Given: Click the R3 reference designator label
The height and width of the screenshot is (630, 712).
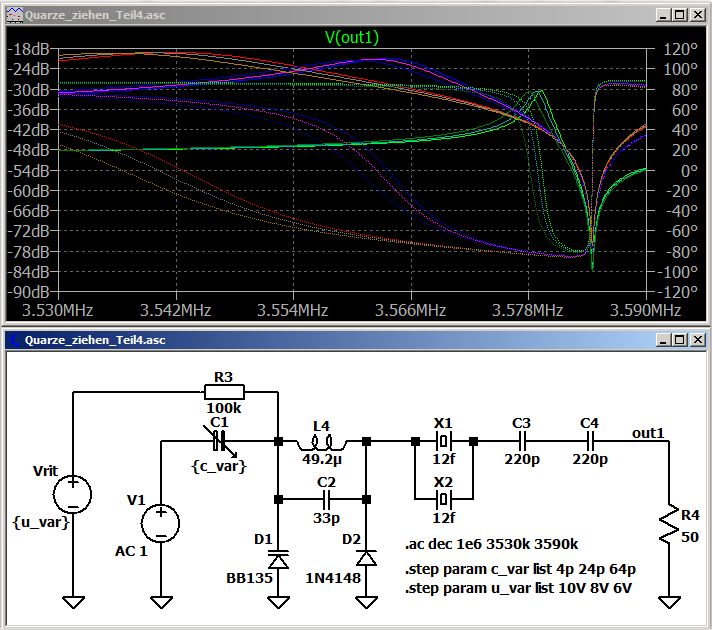Looking at the screenshot, I should click(223, 377).
